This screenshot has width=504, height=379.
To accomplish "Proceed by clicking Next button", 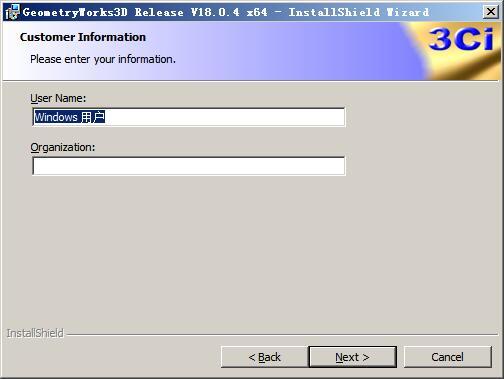I will point(353,357).
